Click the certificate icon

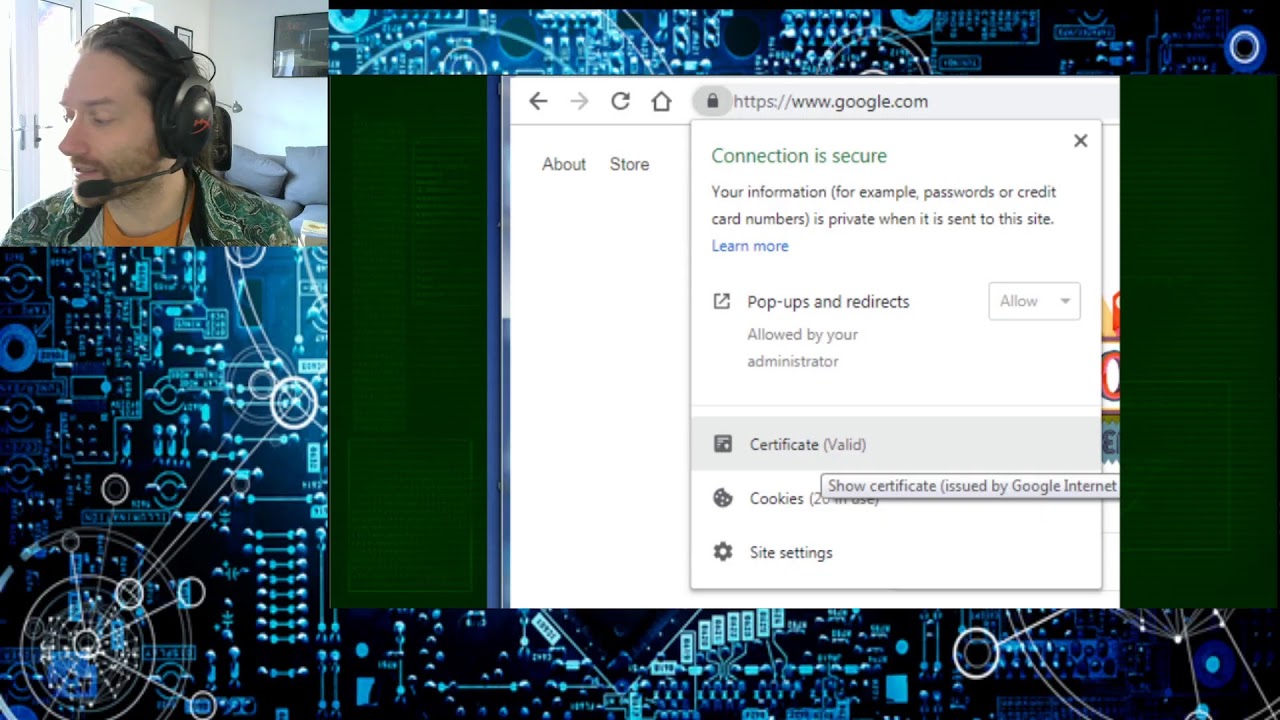(722, 444)
